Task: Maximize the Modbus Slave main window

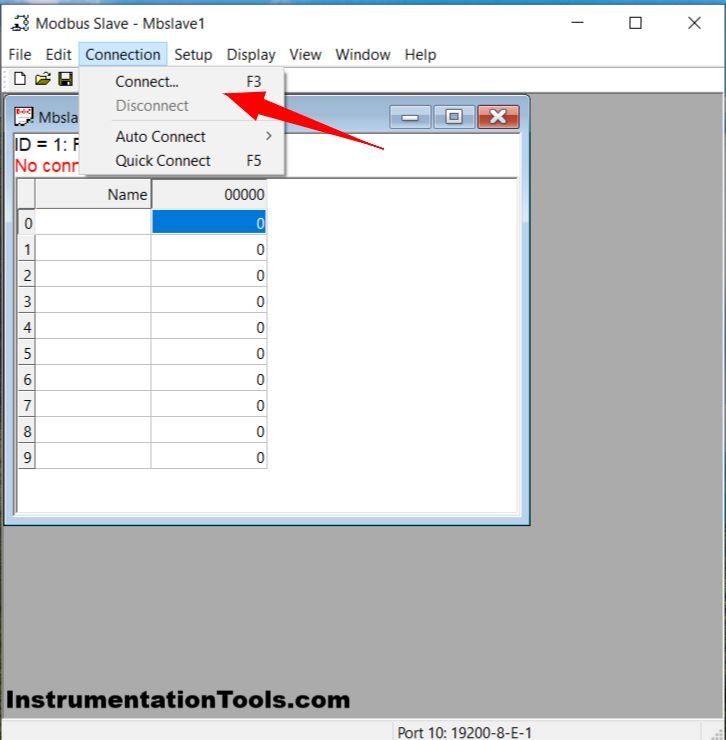Action: coord(635,23)
